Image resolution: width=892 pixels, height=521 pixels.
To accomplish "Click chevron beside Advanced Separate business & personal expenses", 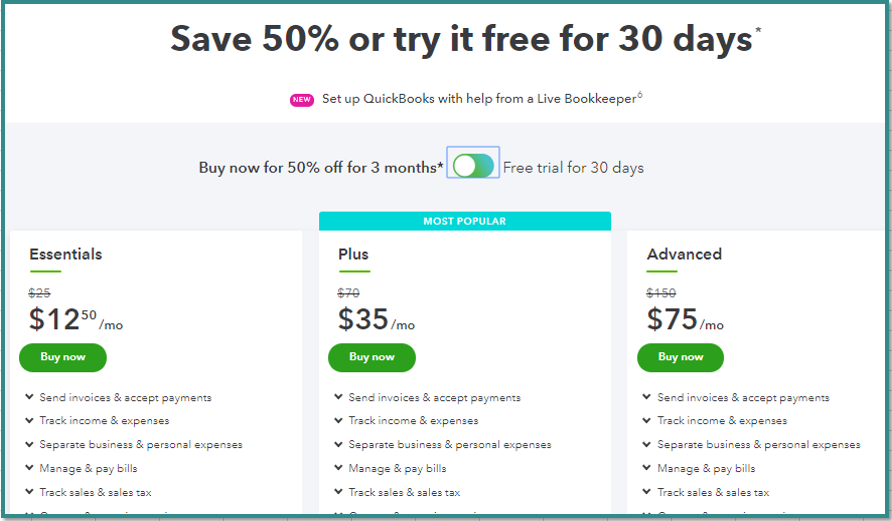I will [x=647, y=445].
